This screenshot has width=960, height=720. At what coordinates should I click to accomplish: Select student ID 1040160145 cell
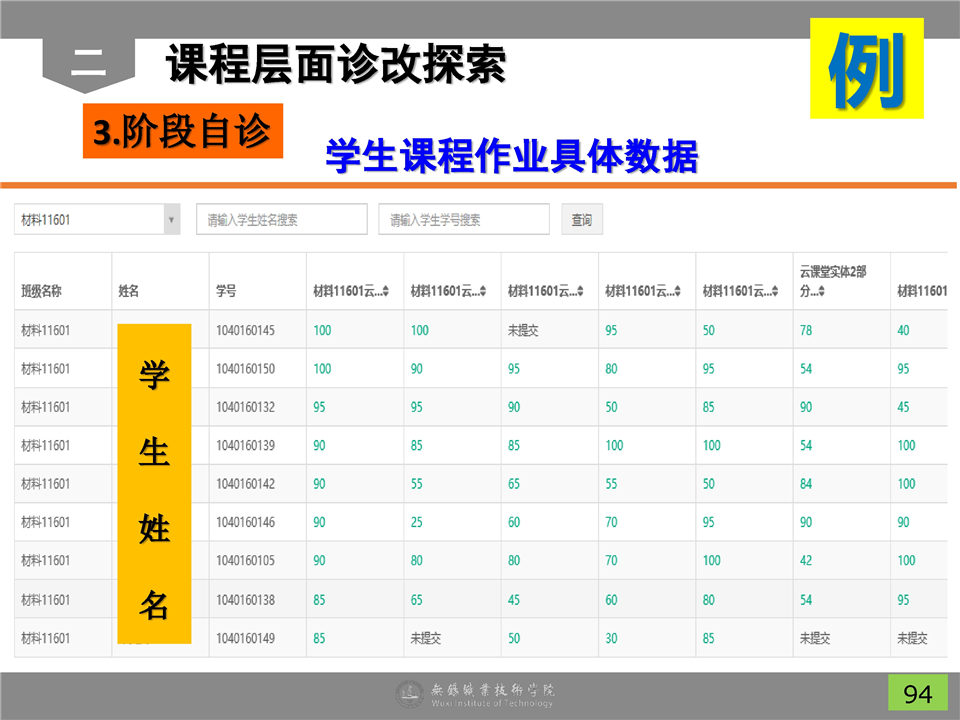[x=245, y=330]
